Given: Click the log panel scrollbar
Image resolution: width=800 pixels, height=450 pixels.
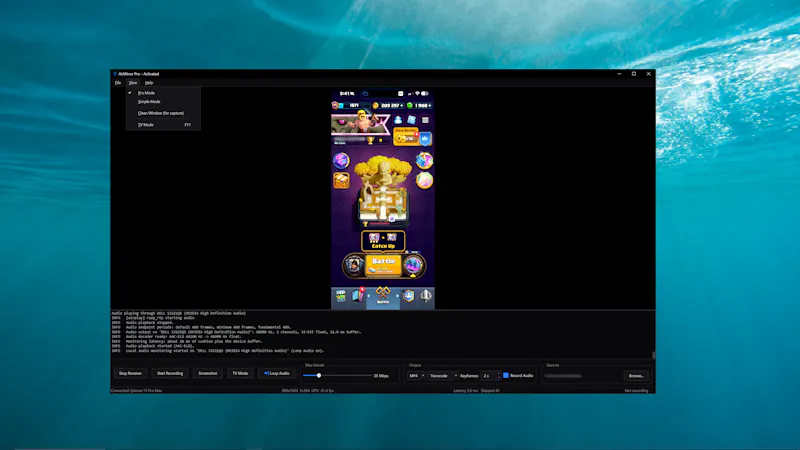Looking at the screenshot, I should tap(653, 355).
